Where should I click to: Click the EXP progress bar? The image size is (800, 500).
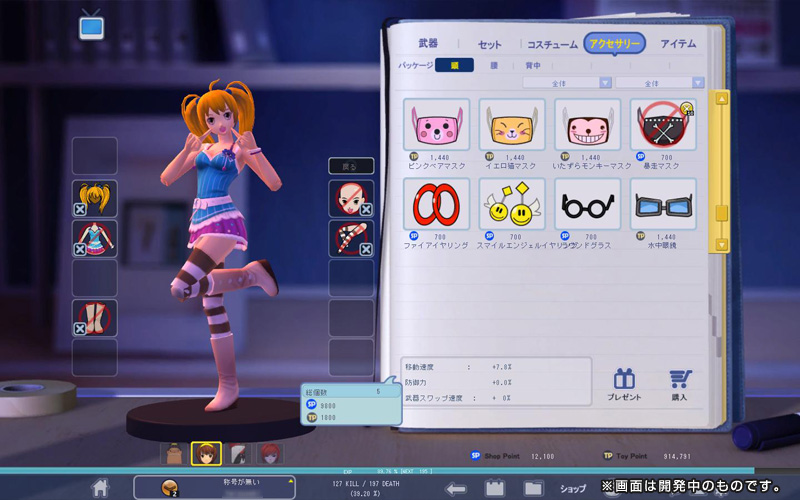coord(378,471)
